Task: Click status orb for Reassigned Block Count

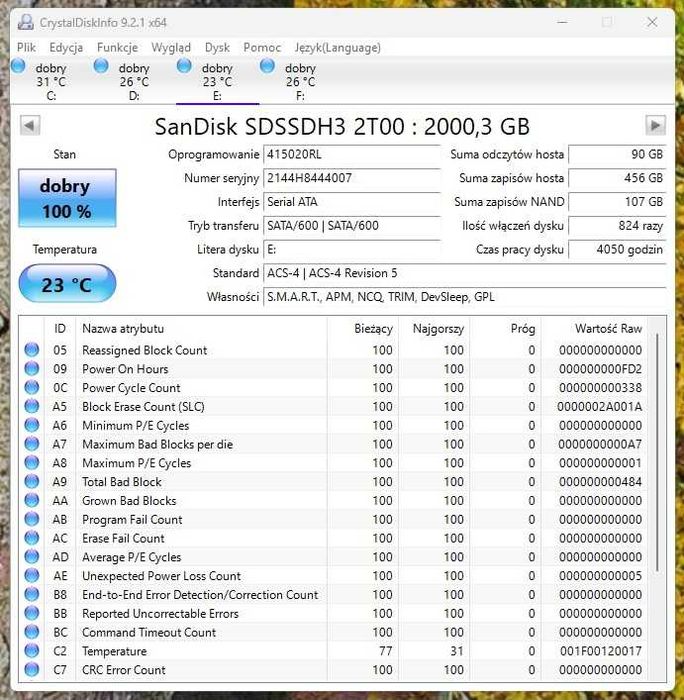Action: click(x=32, y=350)
